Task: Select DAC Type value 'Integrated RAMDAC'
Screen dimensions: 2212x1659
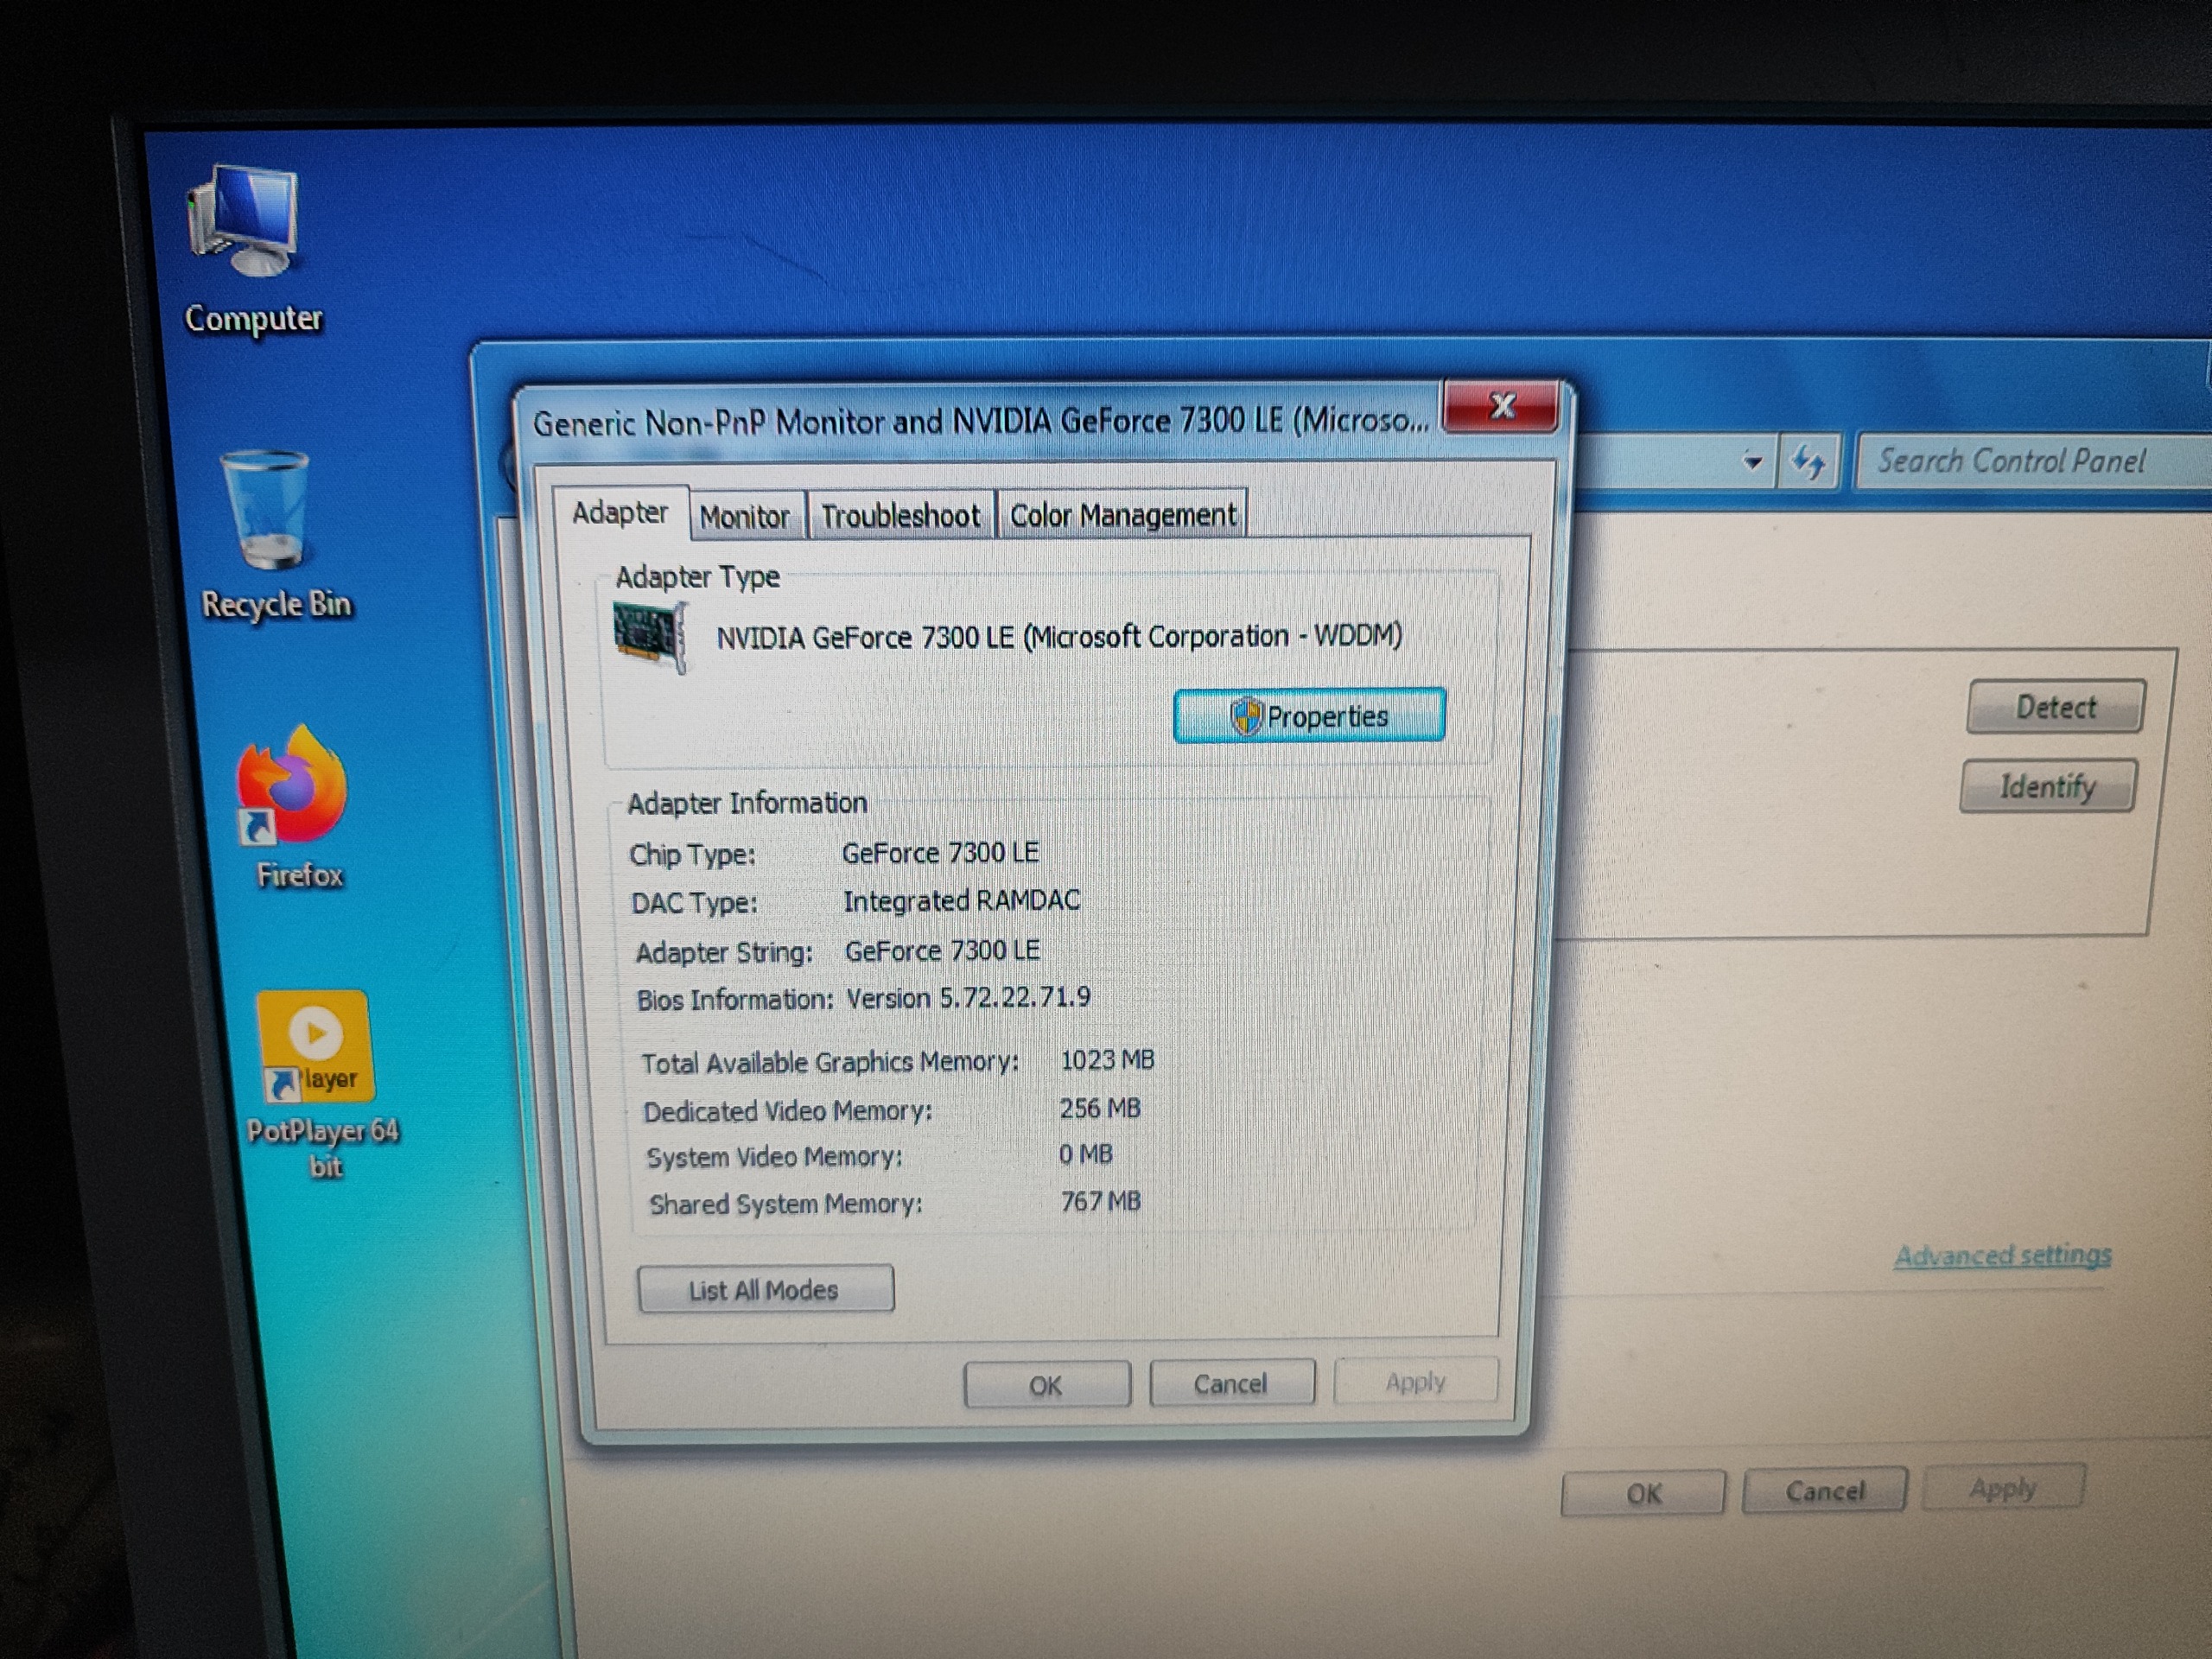Action: (x=961, y=901)
